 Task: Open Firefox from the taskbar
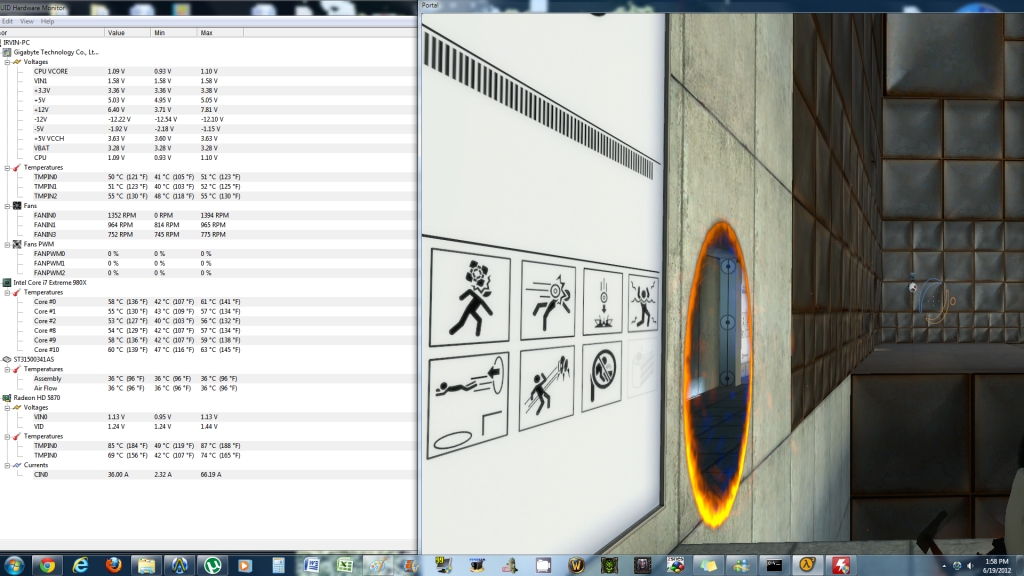113,566
